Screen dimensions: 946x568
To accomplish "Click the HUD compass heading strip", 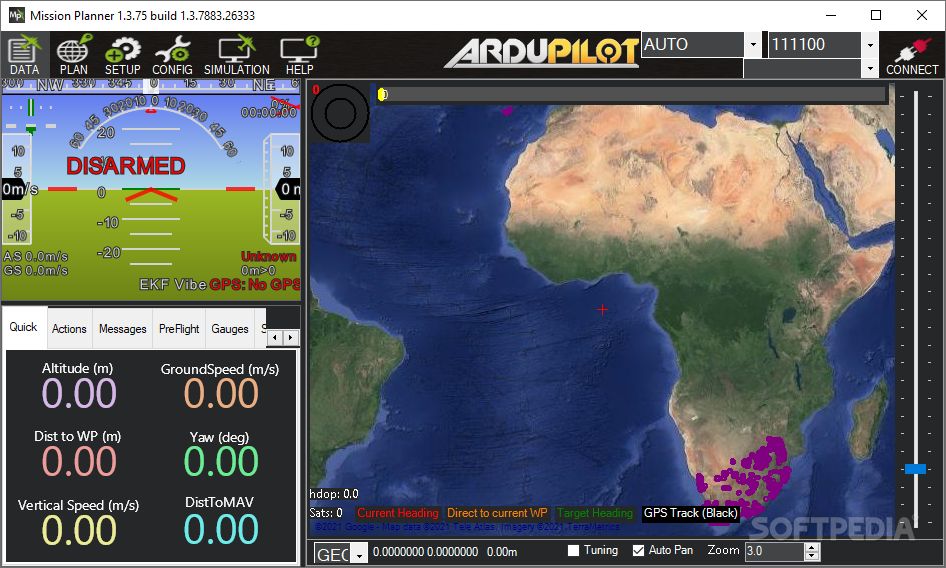I will tap(151, 85).
